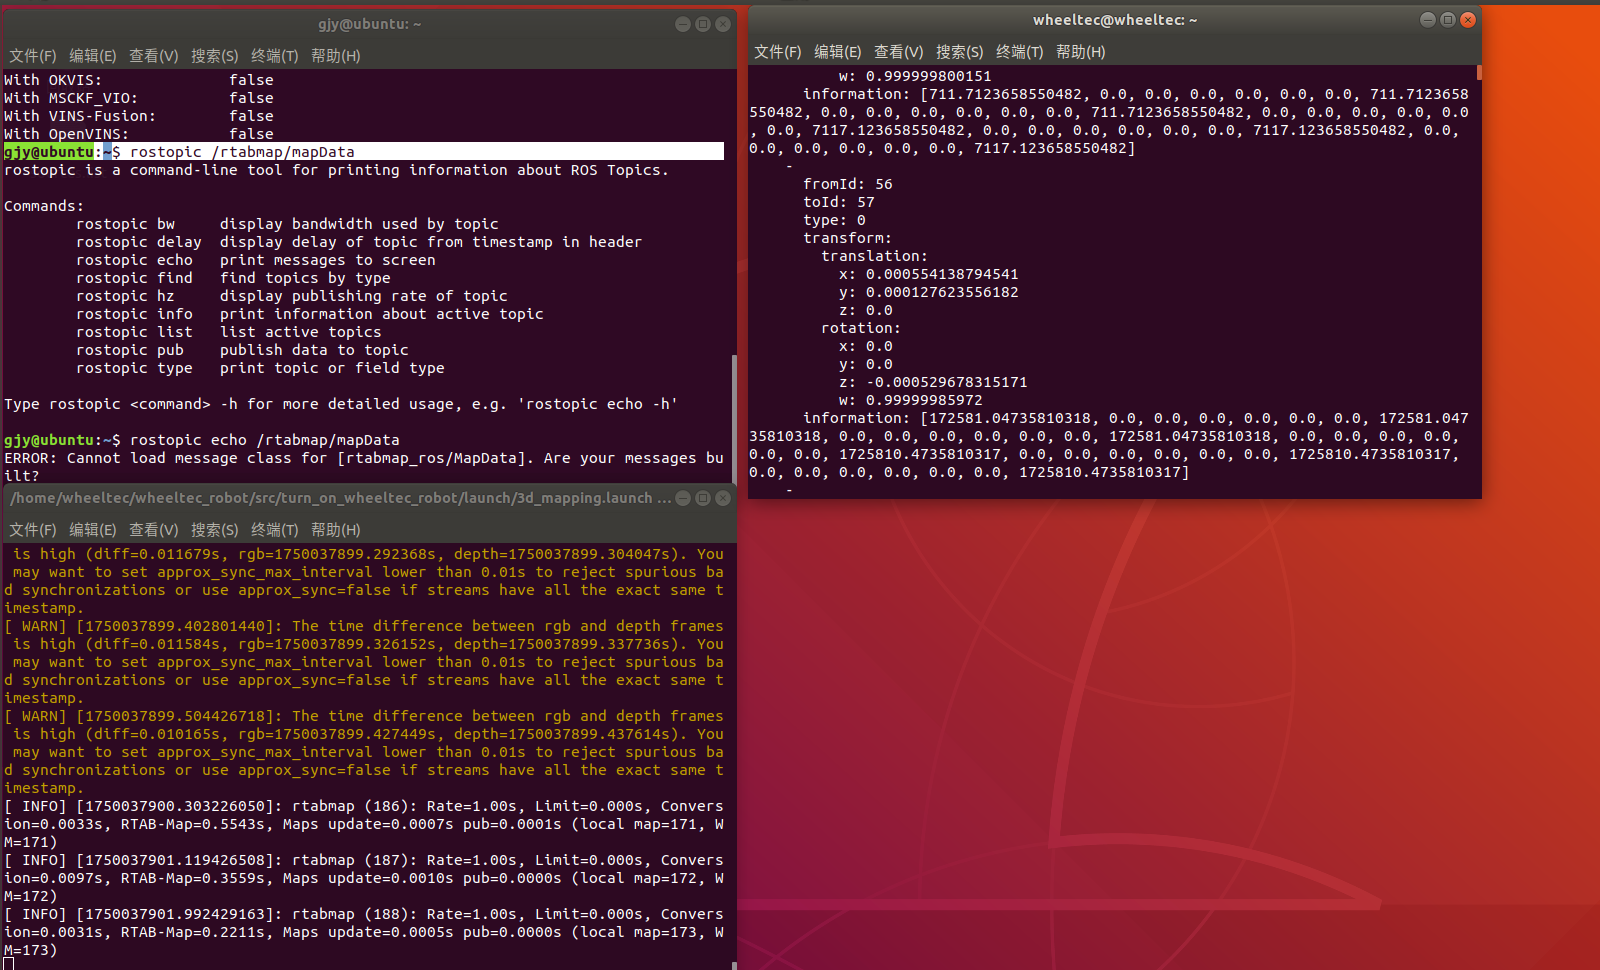Open 帮助(H) menu in gjy@ubuntu terminal
Viewport: 1600px width, 970px height.
tap(335, 56)
